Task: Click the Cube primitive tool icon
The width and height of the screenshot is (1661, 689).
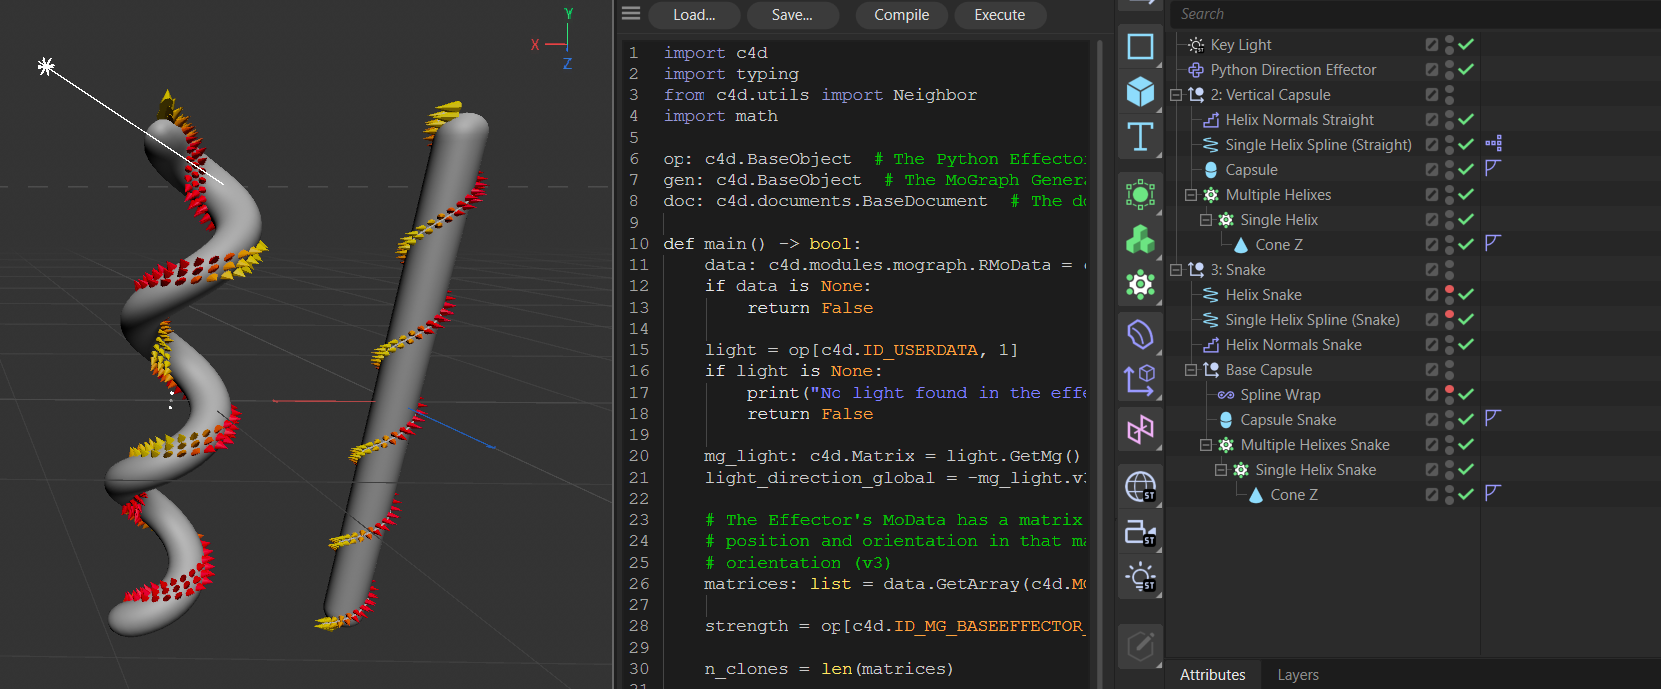Action: coord(1140,92)
